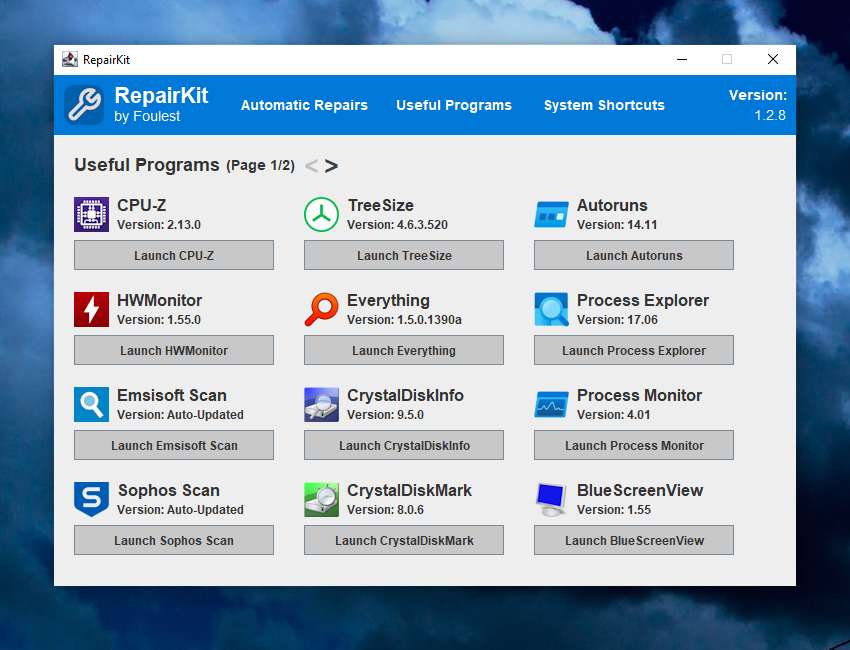Launch Sophos Scan
This screenshot has height=650, width=850.
click(x=174, y=540)
